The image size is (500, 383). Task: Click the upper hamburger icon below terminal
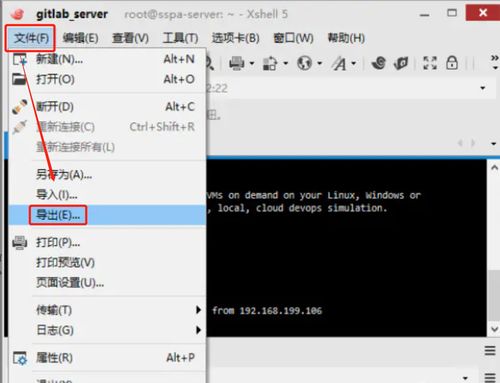[x=490, y=351]
